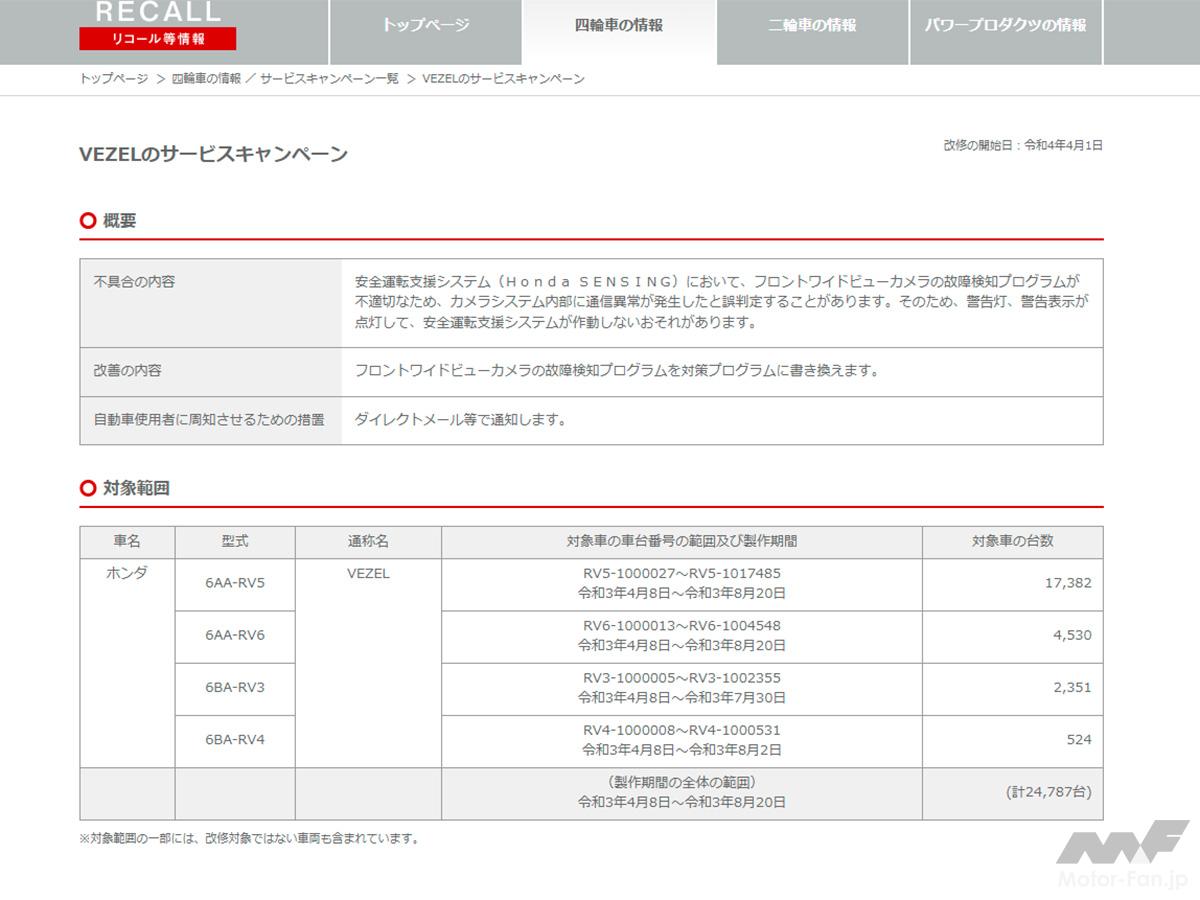
Task: Click the red circle beside 概要 heading
Action: click(88, 221)
